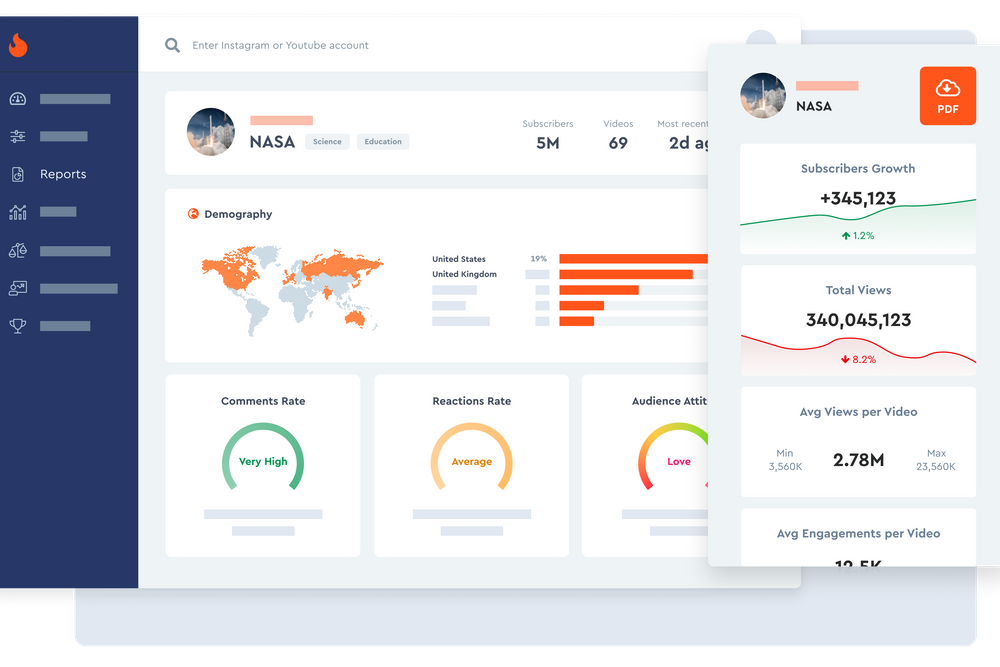Select the United Kingdom row label
Viewport: 1000px width, 667px height.
click(464, 274)
